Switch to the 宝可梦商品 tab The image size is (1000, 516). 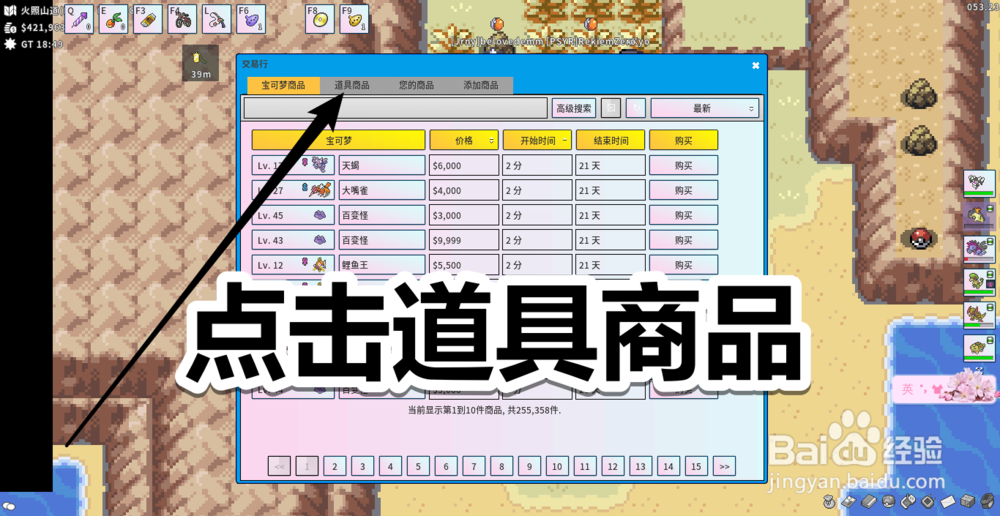(283, 85)
